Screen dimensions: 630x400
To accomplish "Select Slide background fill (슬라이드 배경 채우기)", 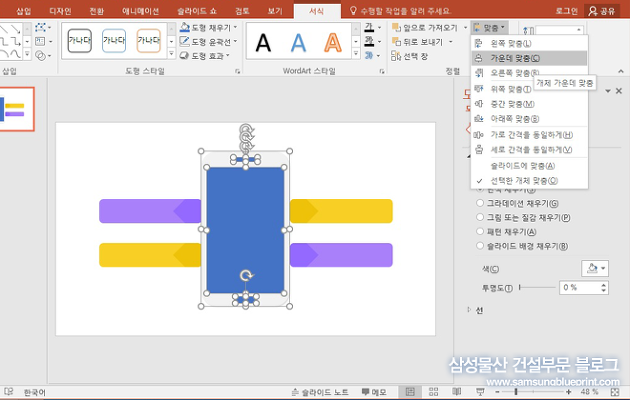I will tap(480, 246).
